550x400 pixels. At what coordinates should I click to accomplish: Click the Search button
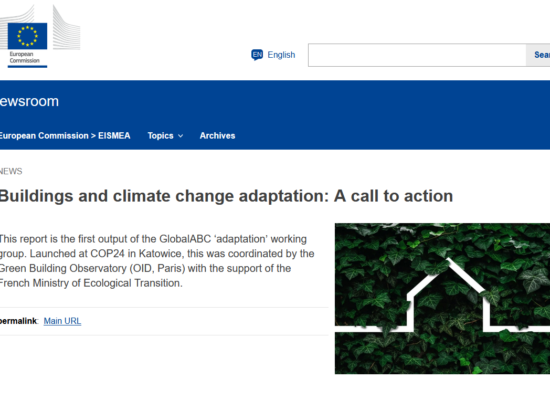click(538, 55)
